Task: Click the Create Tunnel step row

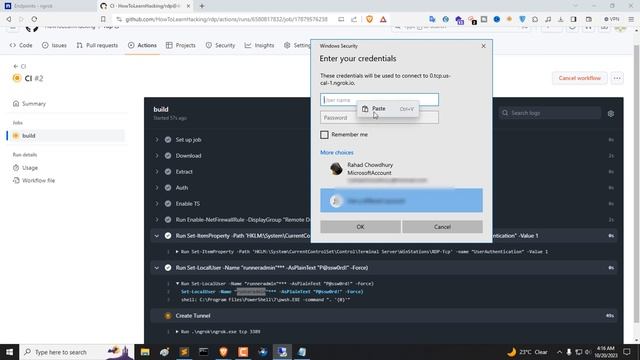Action: point(384,316)
